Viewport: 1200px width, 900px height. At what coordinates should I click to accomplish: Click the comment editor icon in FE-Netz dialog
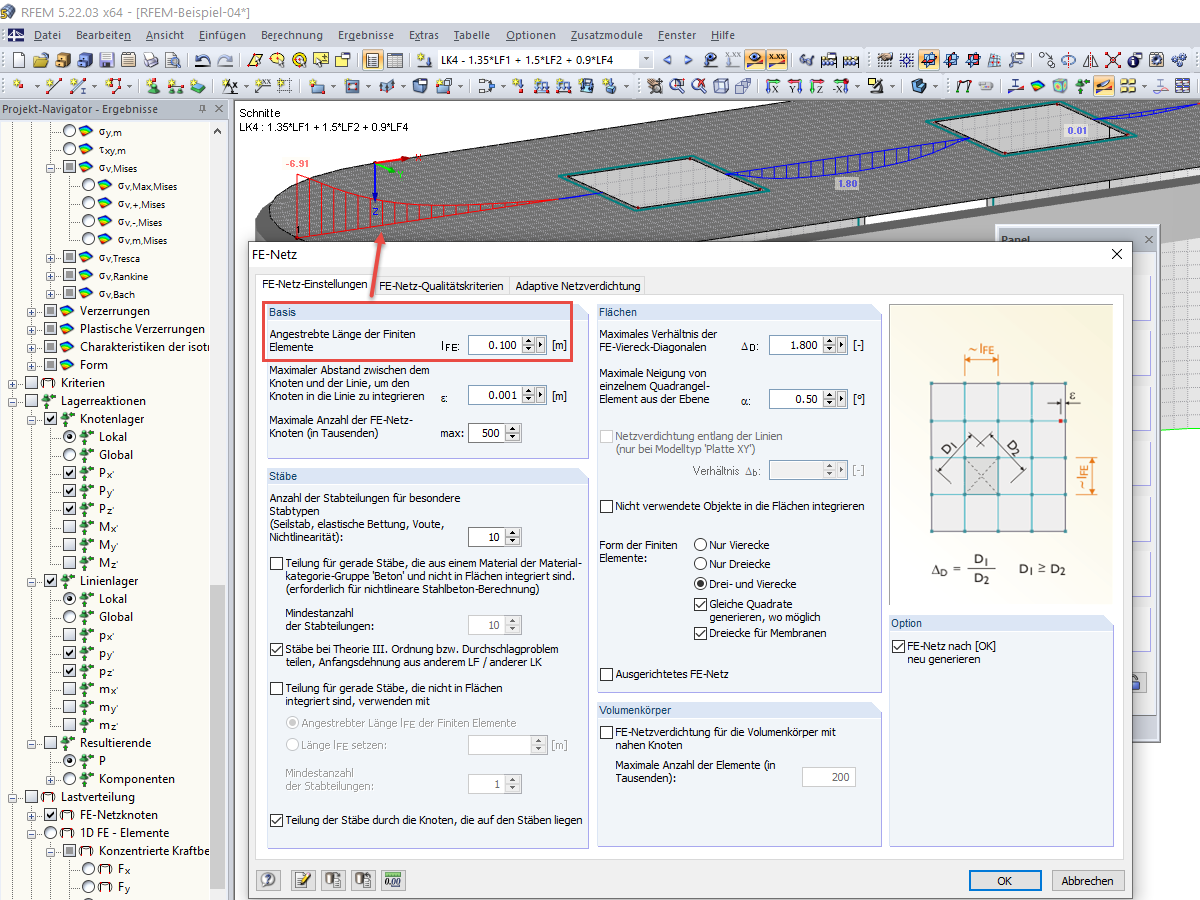pos(303,880)
